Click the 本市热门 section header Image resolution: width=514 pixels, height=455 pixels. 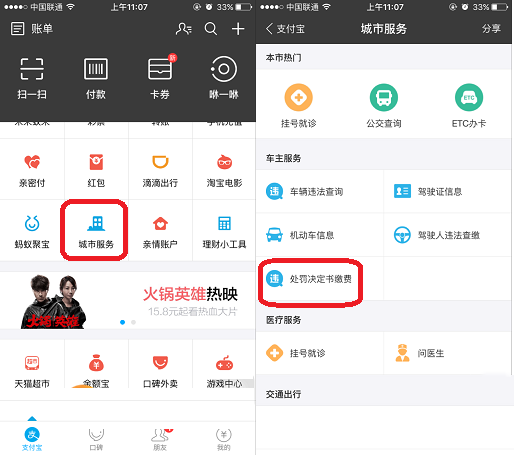pyautogui.click(x=283, y=58)
